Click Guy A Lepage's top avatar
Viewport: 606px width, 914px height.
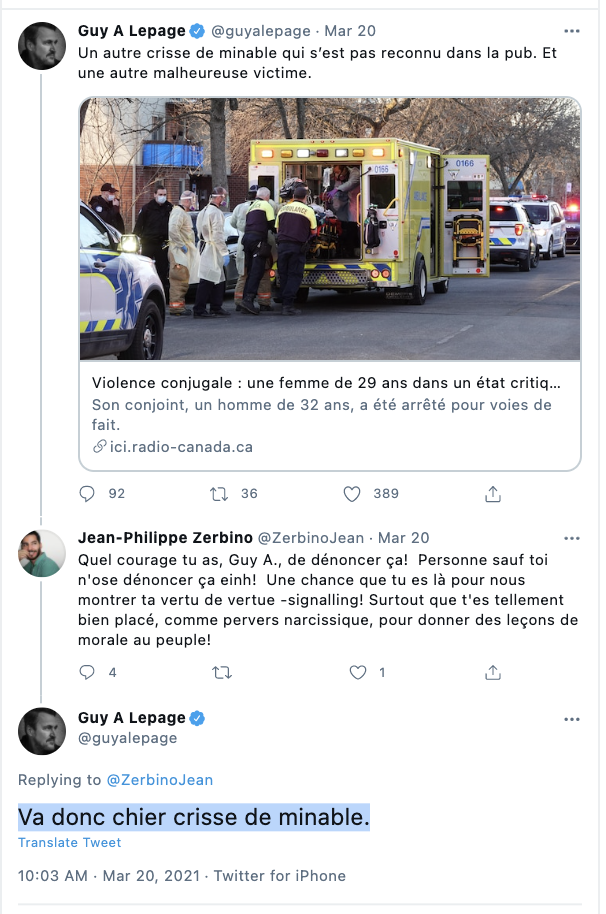tap(42, 46)
